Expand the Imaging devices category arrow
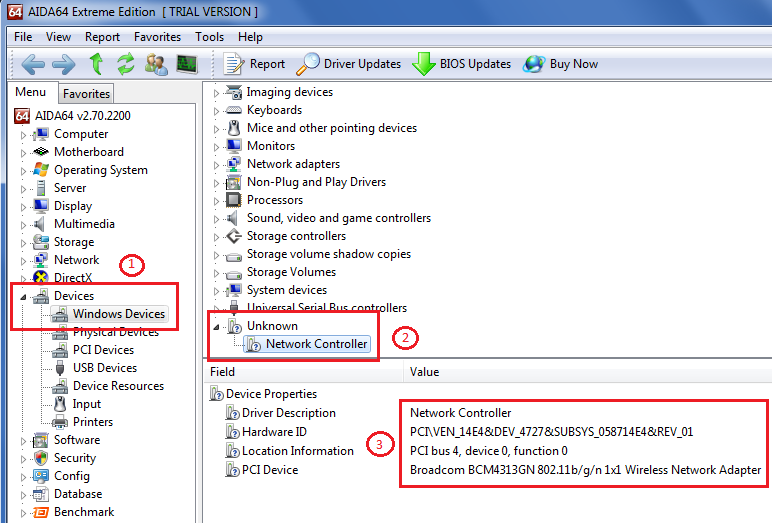This screenshot has height=523, width=772. pyautogui.click(x=216, y=93)
